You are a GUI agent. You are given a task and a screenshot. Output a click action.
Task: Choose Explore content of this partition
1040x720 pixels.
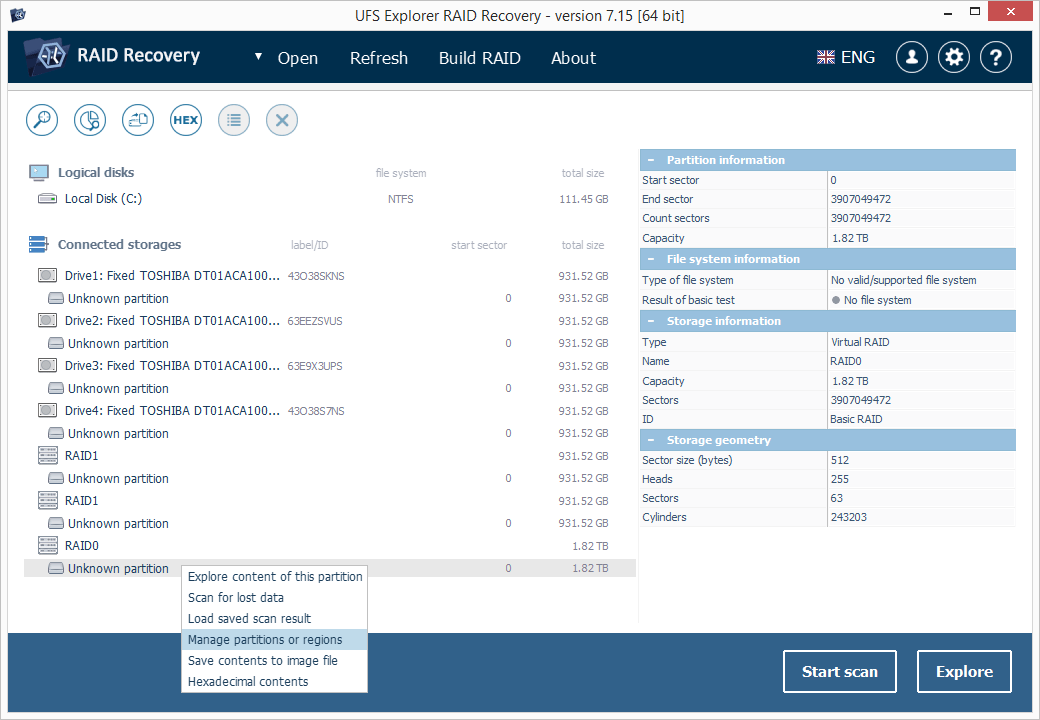click(x=275, y=576)
